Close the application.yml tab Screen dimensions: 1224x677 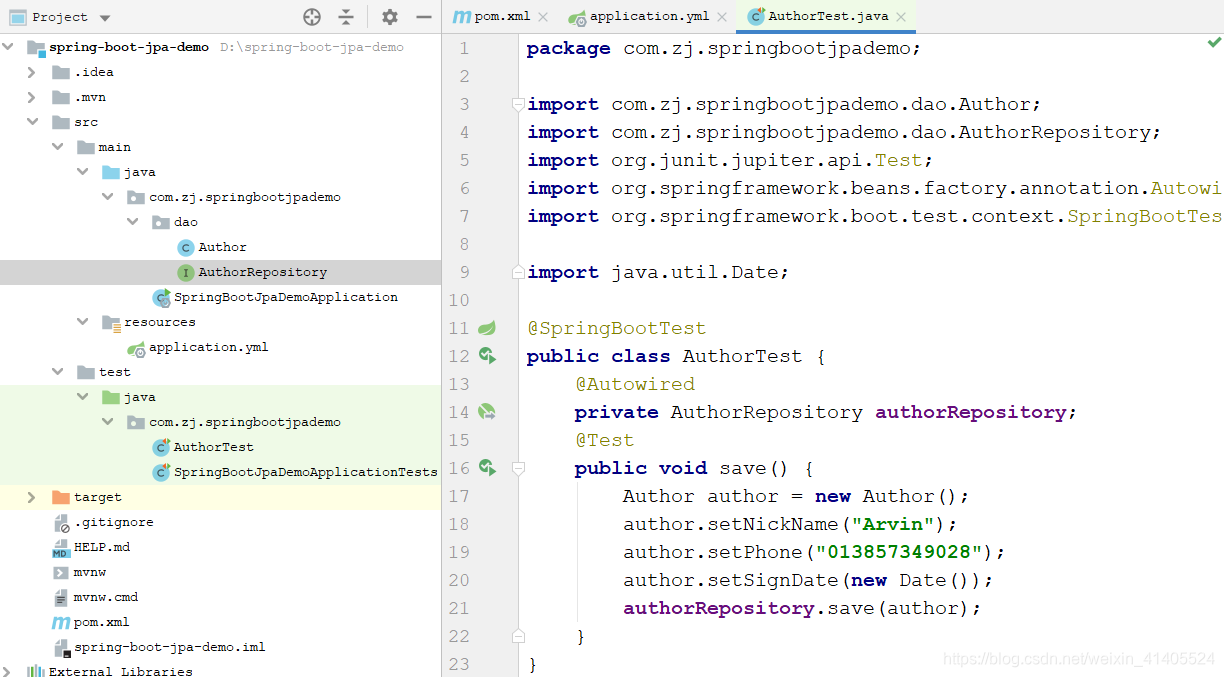[723, 17]
